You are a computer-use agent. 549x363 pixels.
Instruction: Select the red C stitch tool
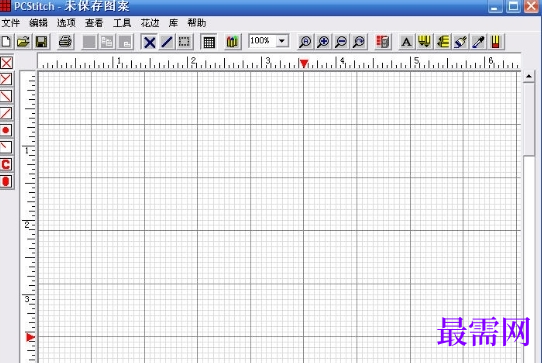coord(6,165)
